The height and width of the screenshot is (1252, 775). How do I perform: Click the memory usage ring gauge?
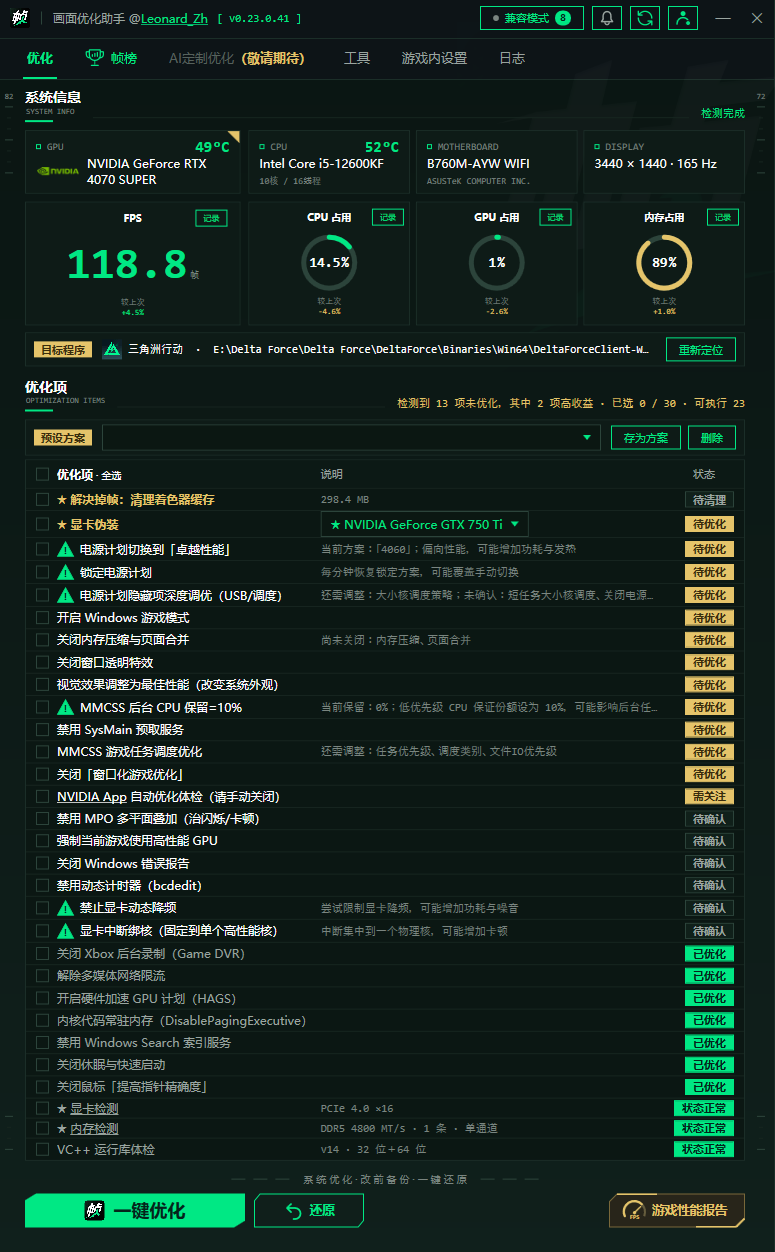[x=664, y=263]
